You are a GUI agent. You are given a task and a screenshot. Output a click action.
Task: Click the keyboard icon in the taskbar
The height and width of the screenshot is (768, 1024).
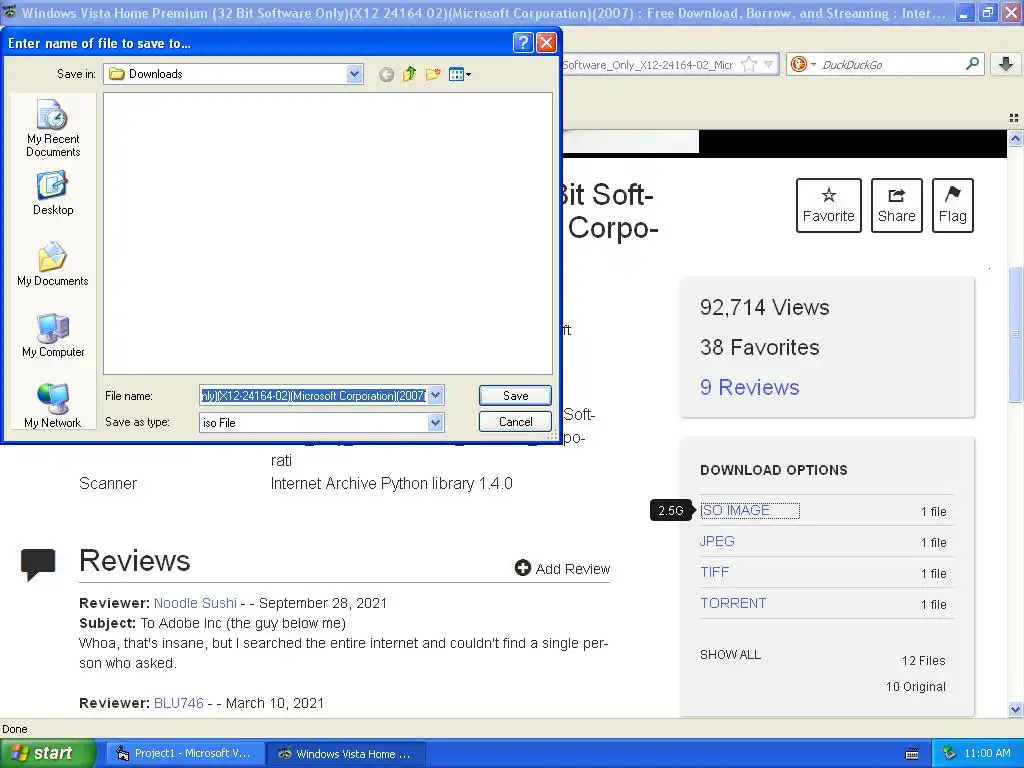coord(912,754)
